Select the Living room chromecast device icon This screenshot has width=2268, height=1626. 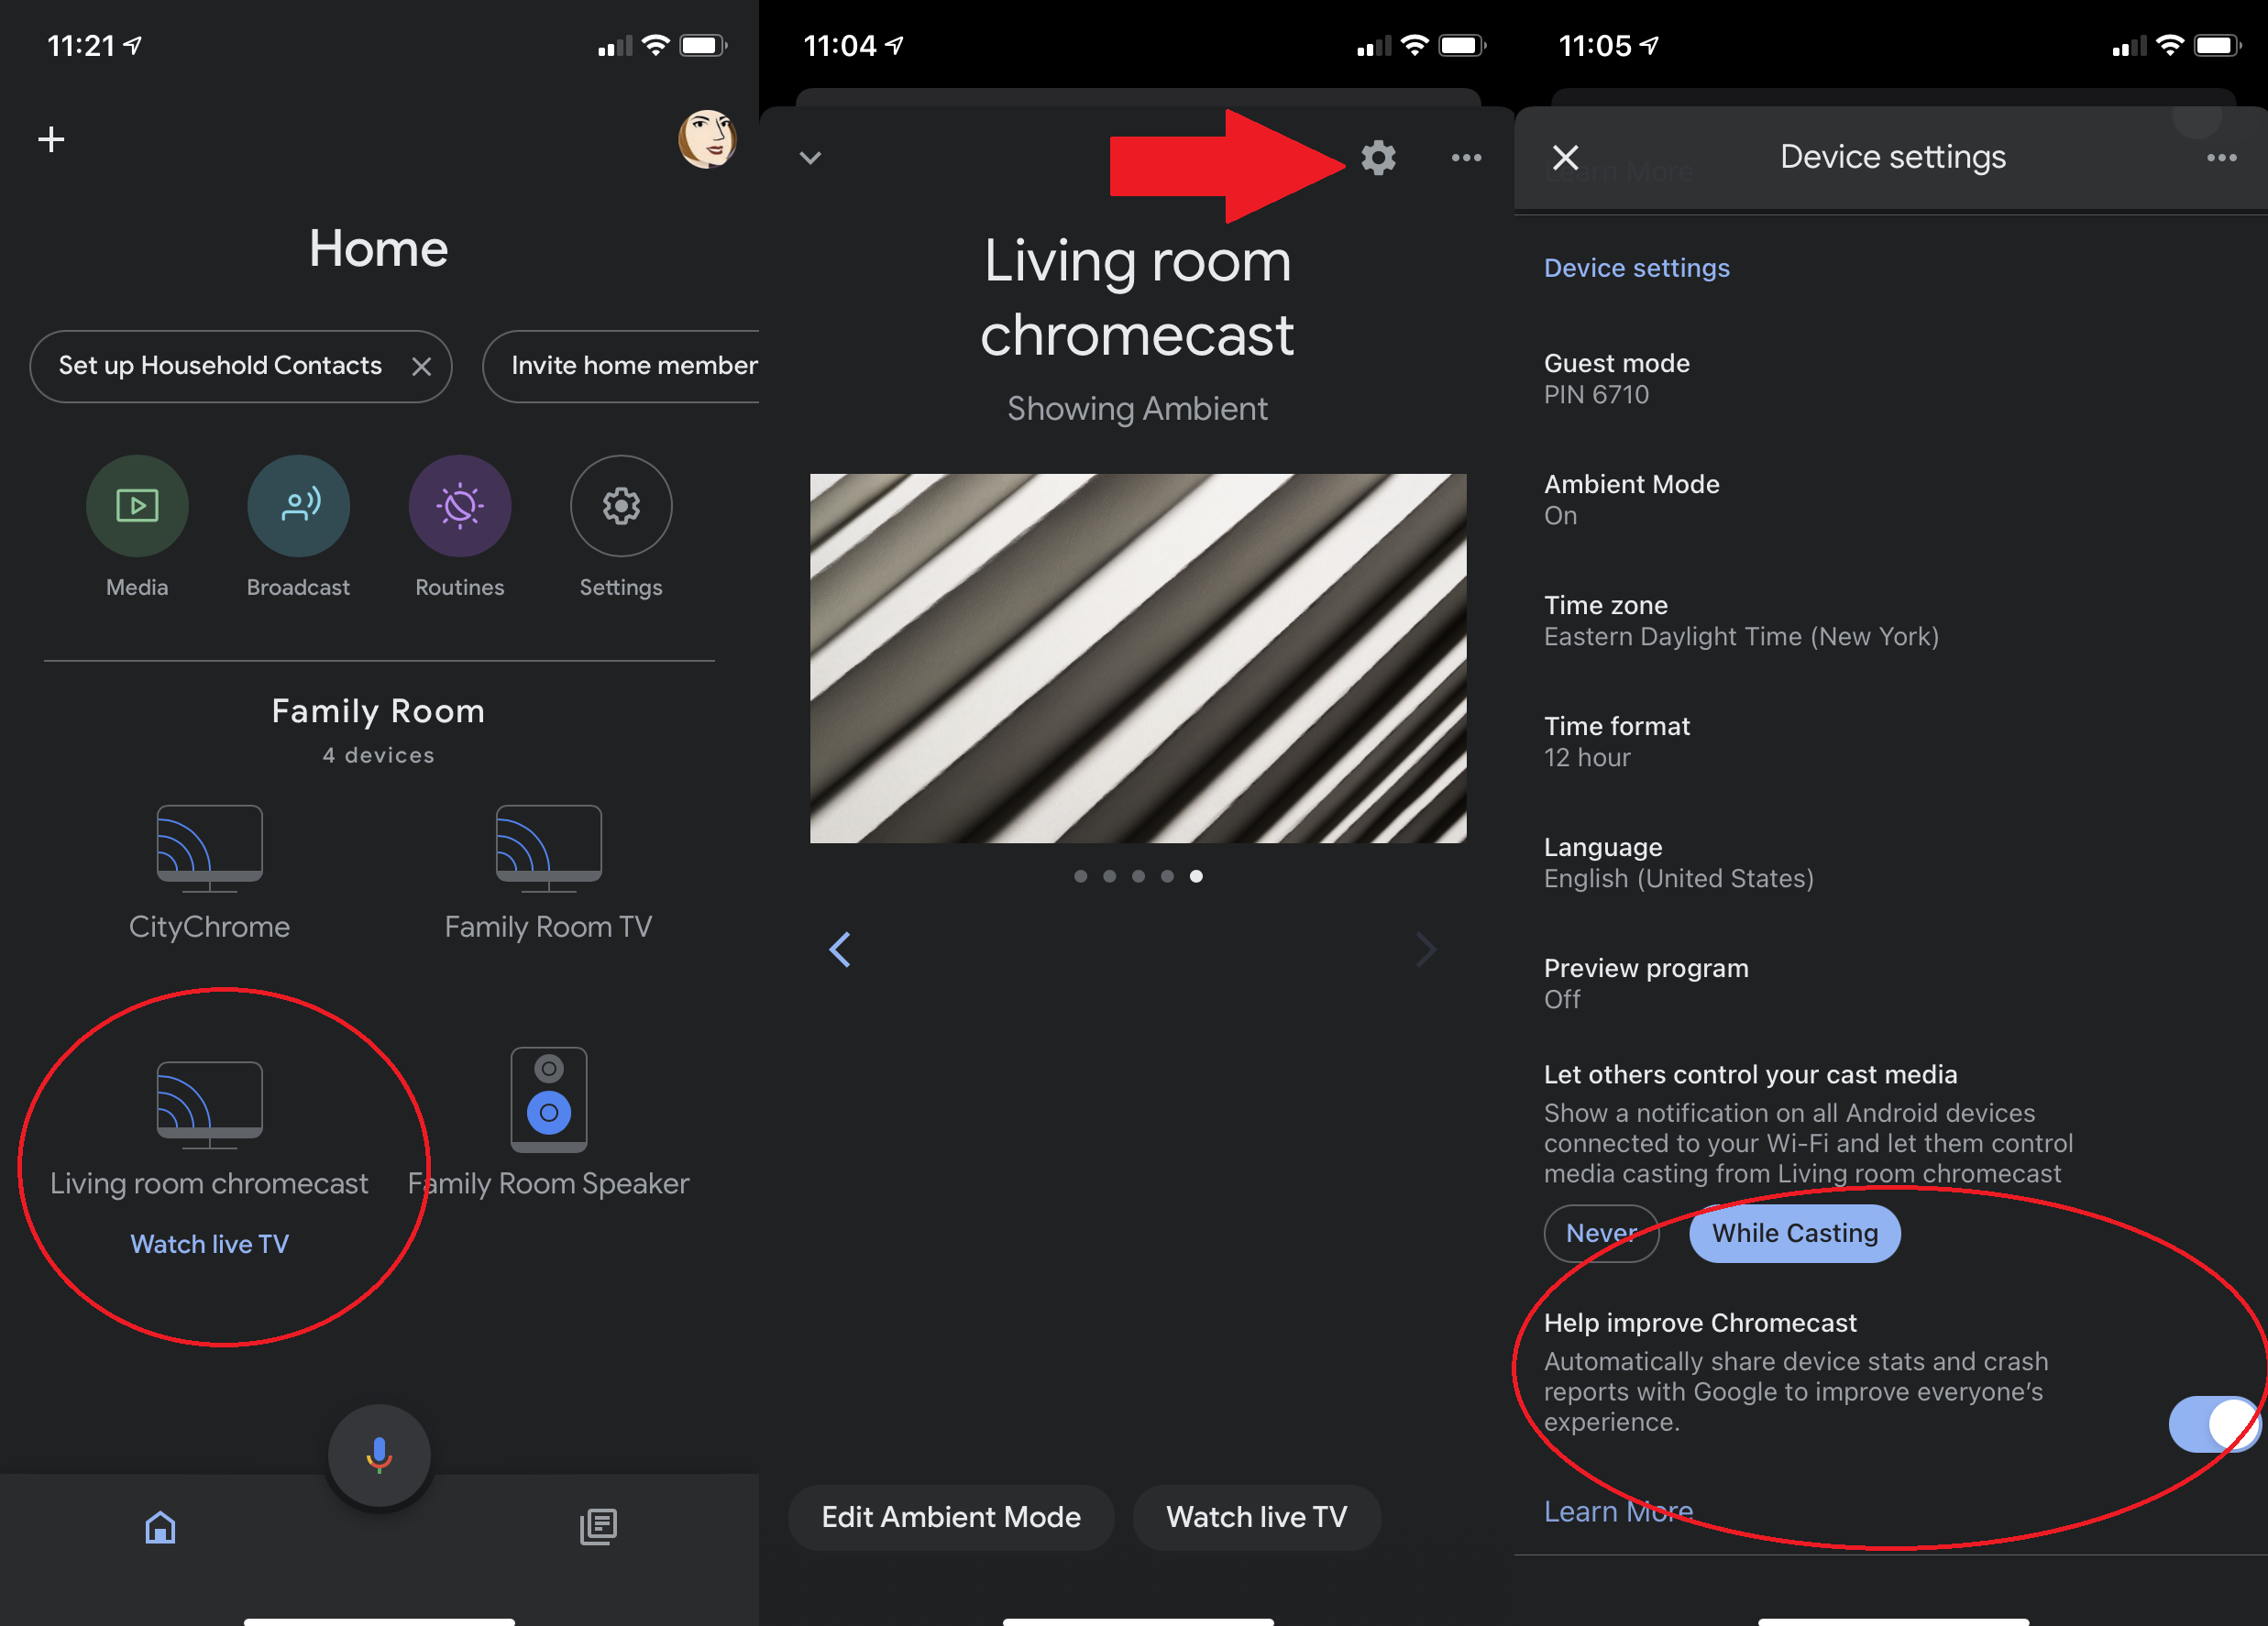click(209, 1104)
